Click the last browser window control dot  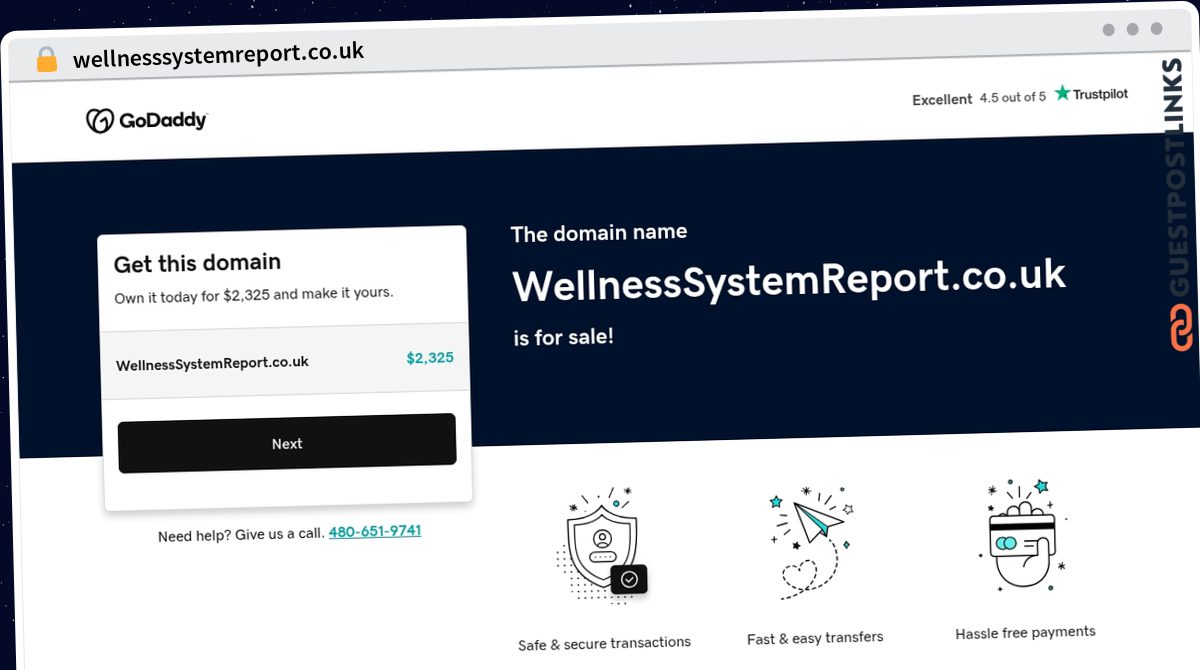tap(1157, 29)
